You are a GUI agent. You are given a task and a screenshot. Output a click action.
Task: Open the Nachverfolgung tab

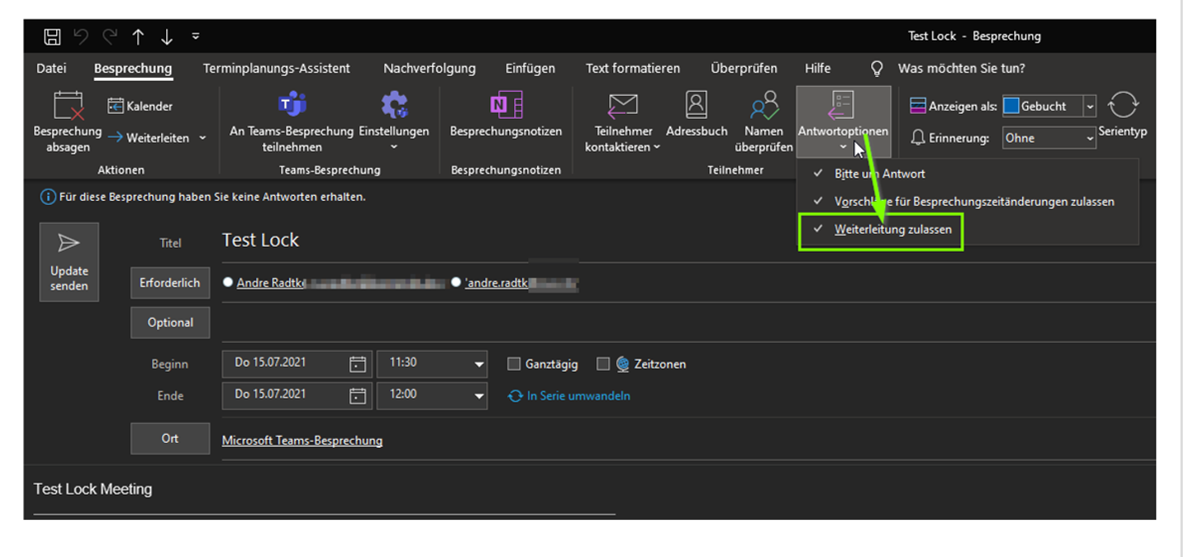tap(429, 69)
